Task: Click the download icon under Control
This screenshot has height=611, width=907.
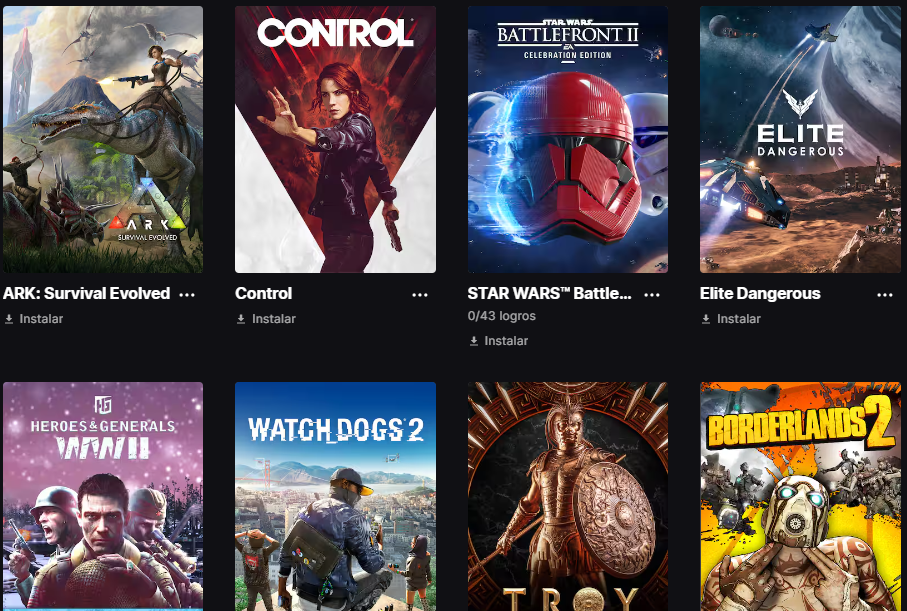Action: click(241, 319)
